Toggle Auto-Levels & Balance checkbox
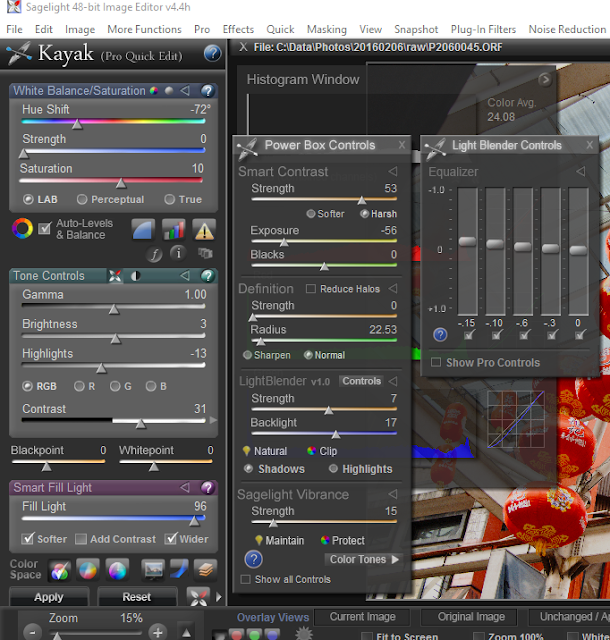 (x=45, y=228)
